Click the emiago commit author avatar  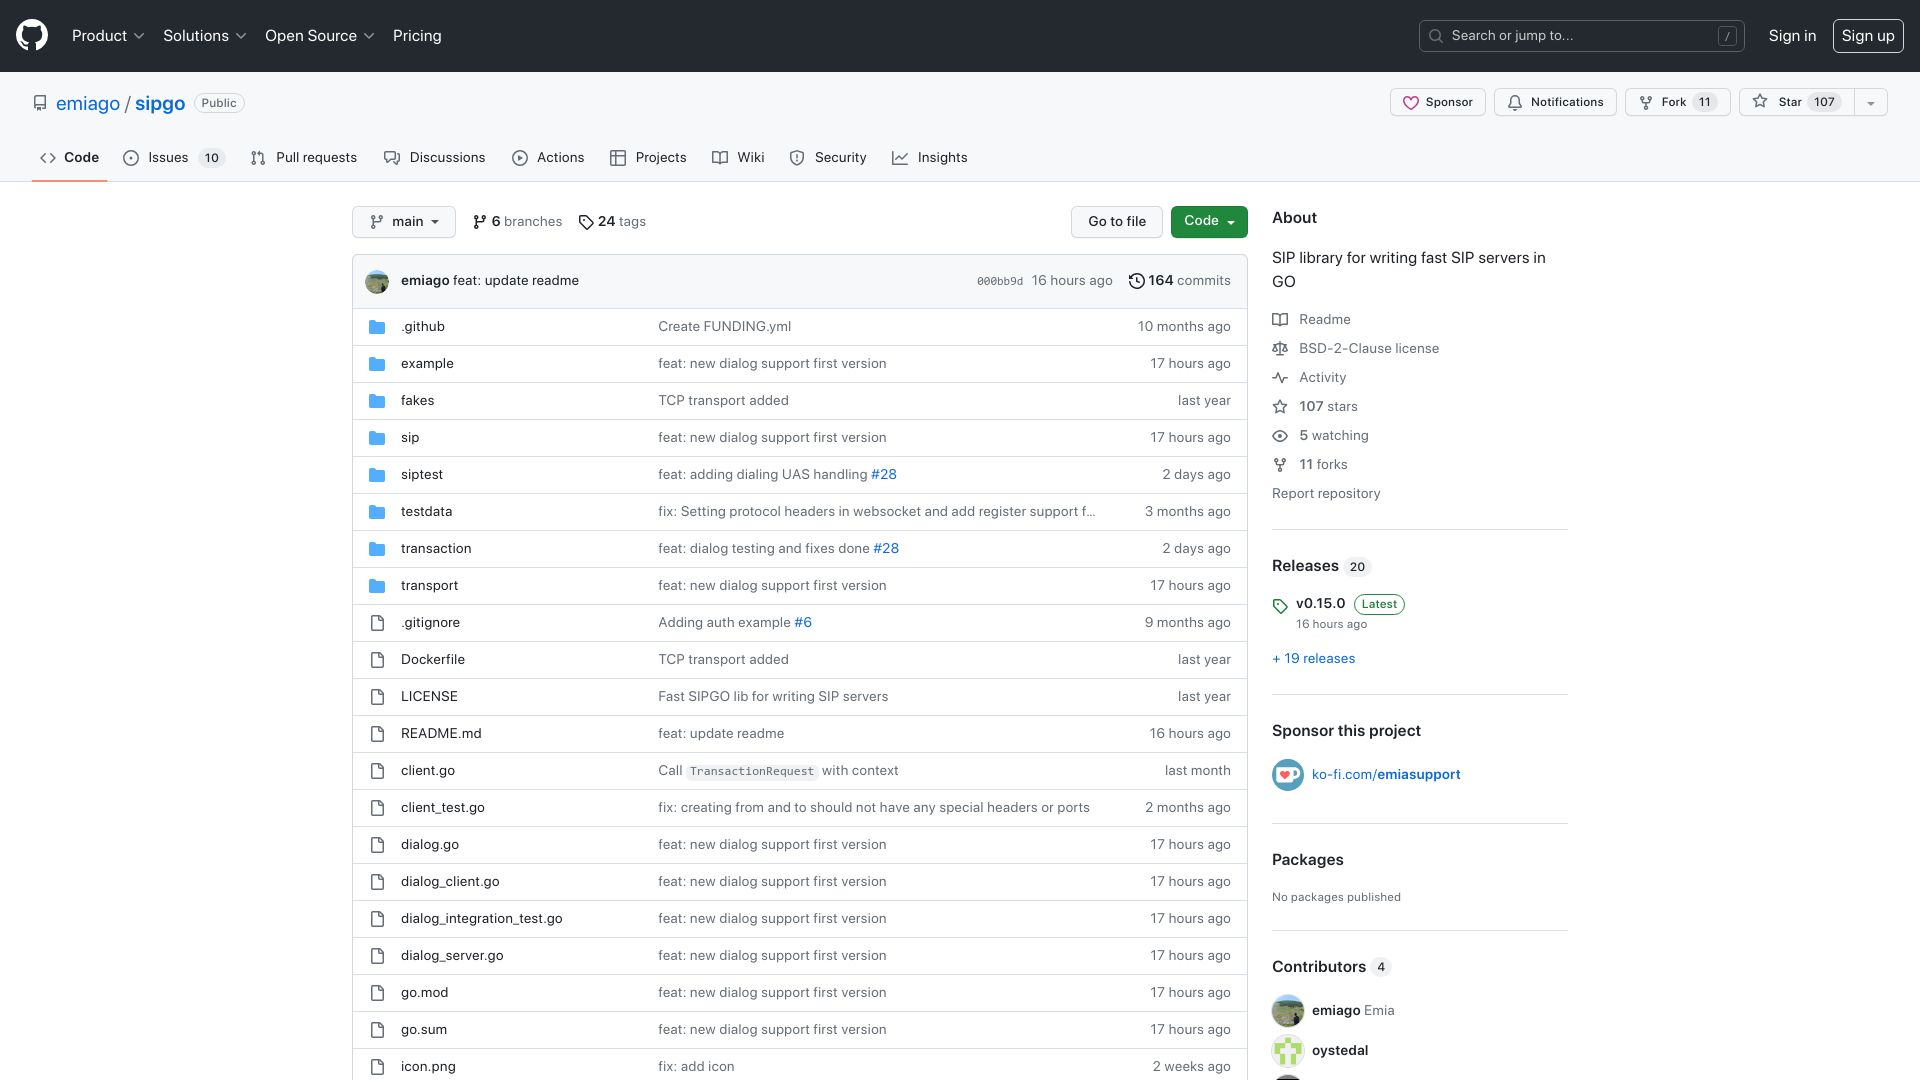pos(377,281)
